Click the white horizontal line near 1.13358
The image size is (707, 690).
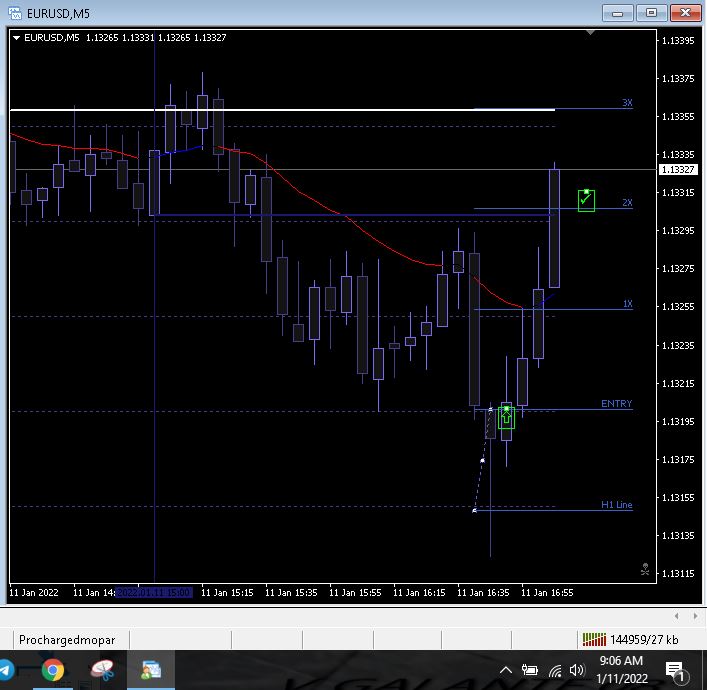(282, 110)
